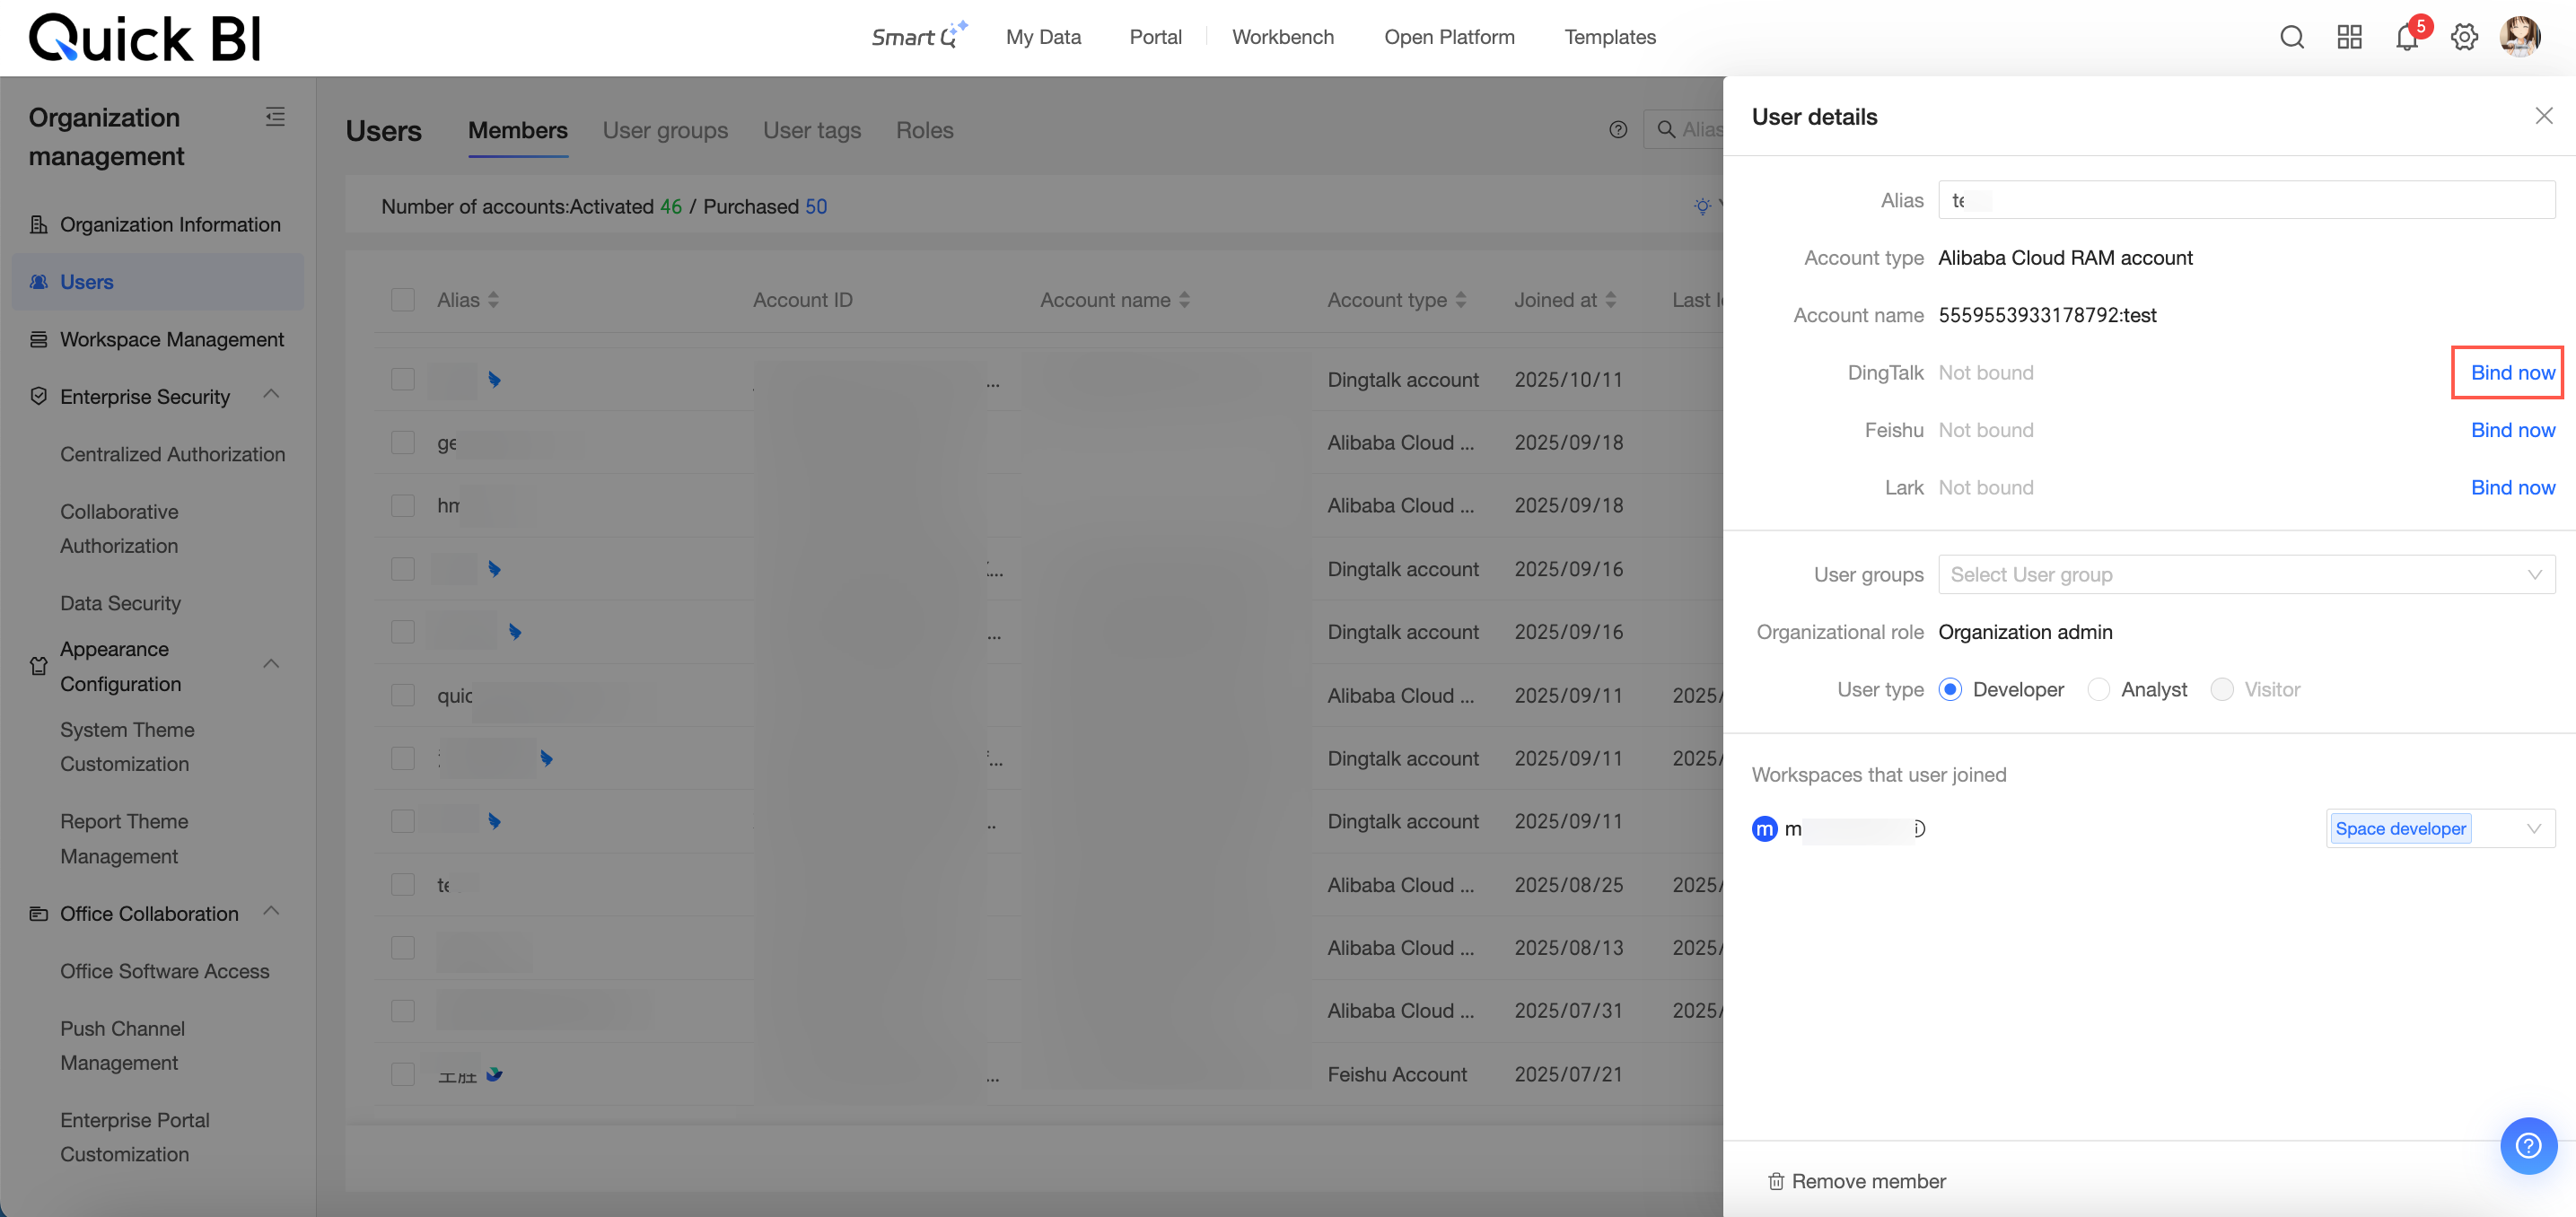Image resolution: width=2576 pixels, height=1217 pixels.
Task: Switch to the User groups tab
Action: point(664,130)
